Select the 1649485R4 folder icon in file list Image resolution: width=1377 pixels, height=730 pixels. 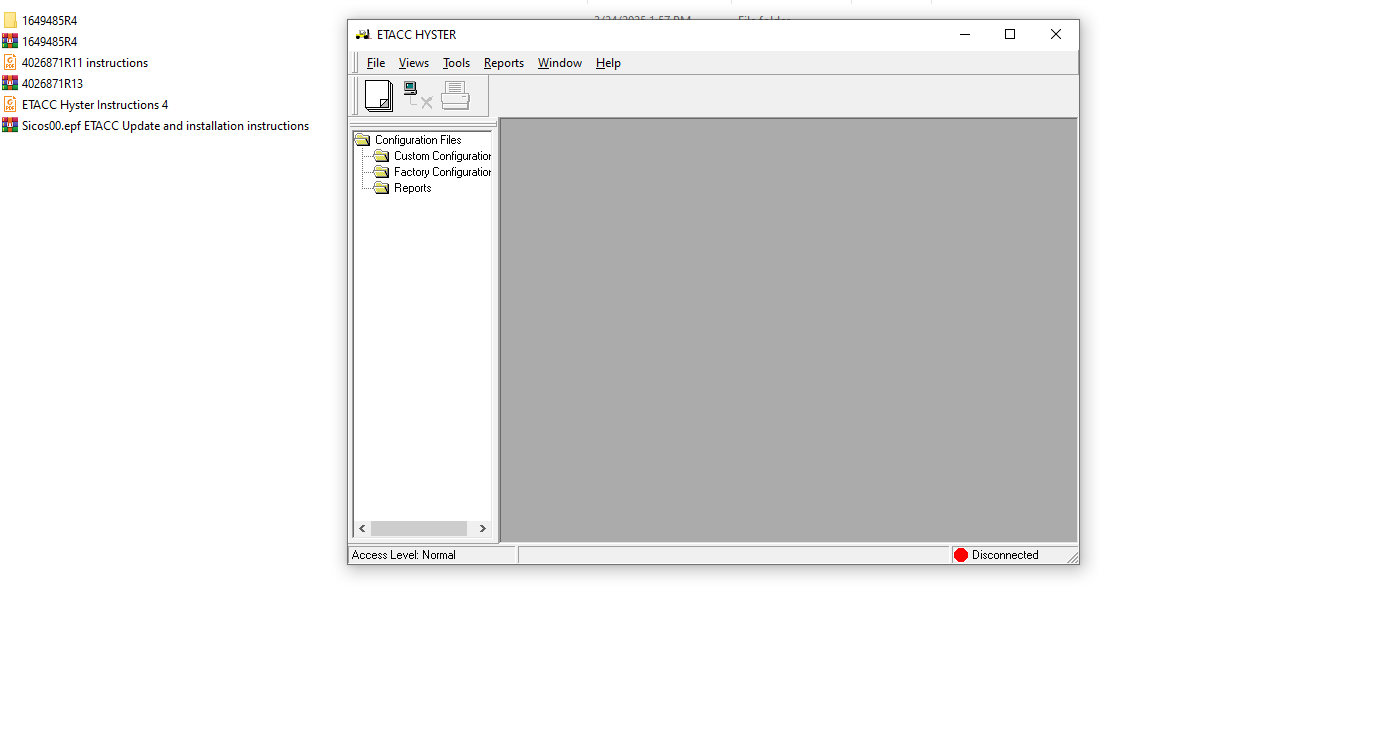10,20
